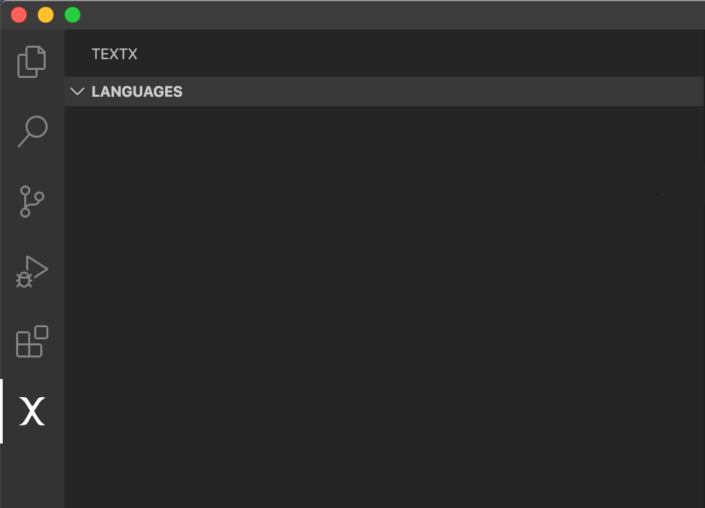Click blank area of the LANGUAGES header bar

(443, 92)
